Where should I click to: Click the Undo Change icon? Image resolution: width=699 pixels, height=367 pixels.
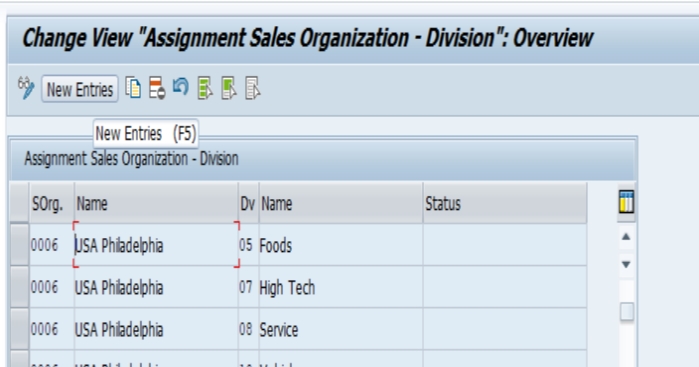click(181, 87)
